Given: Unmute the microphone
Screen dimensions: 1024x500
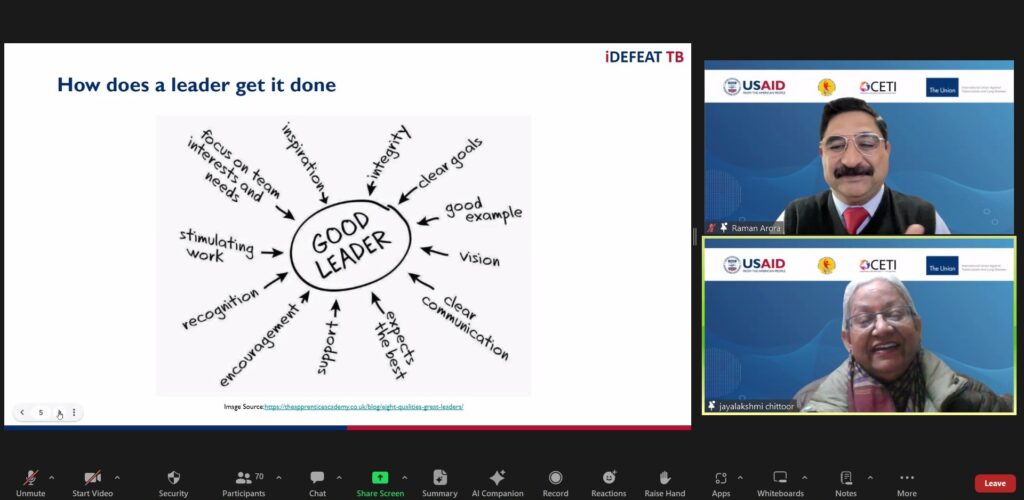Looking at the screenshot, I should pyautogui.click(x=31, y=479).
